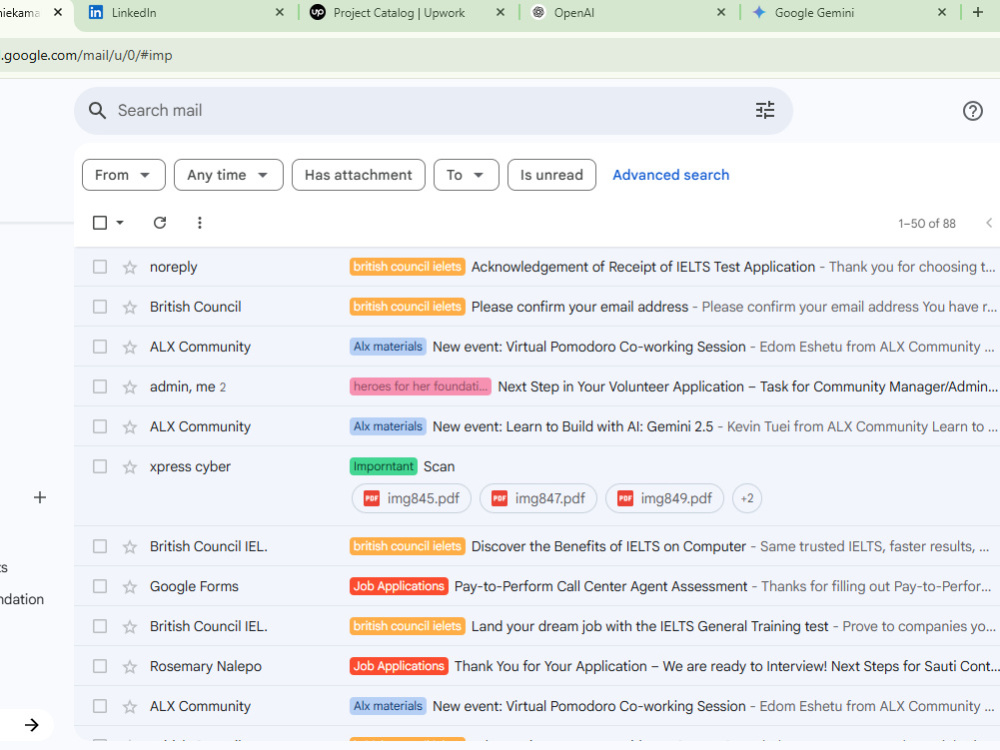Refresh the mail list
Image resolution: width=1000 pixels, height=750 pixels.
coord(159,223)
